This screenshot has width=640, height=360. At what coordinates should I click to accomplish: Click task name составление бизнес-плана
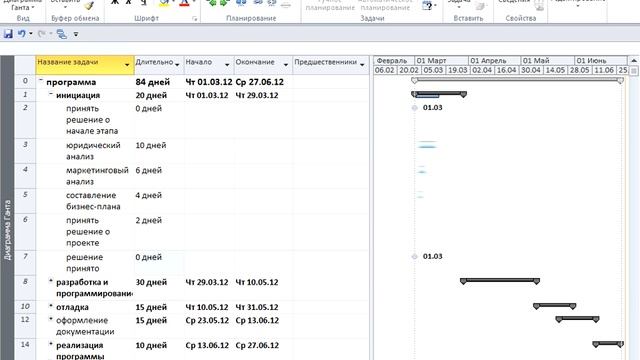(93, 201)
